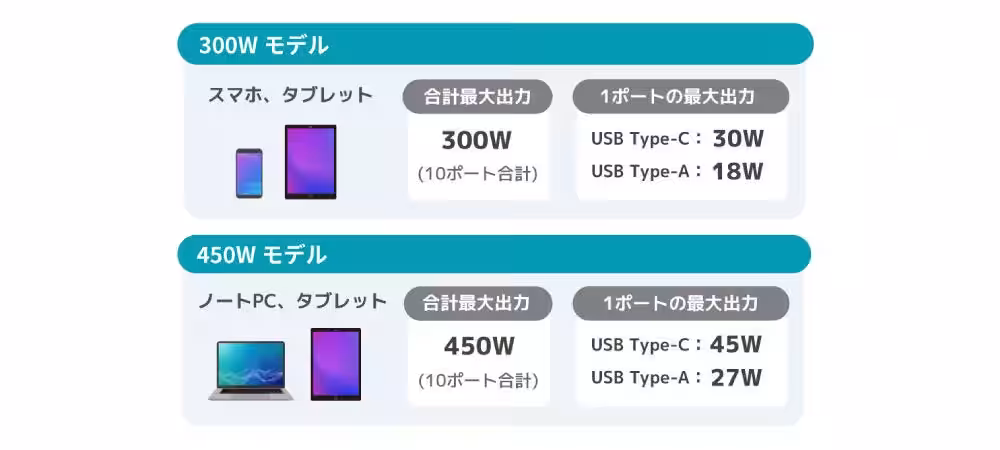Click 1ポートの最大出力 label in 300W section
The height and width of the screenshot is (450, 1000).
[x=680, y=97]
